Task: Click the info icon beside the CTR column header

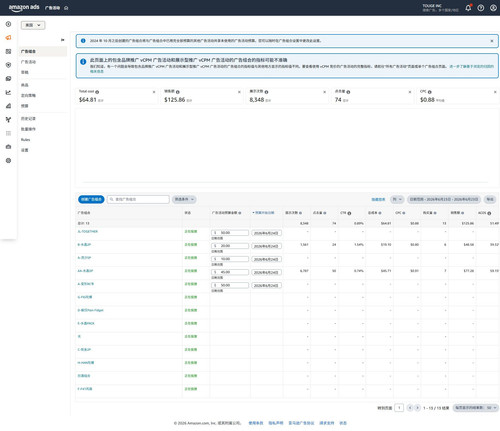Action: pos(349,213)
